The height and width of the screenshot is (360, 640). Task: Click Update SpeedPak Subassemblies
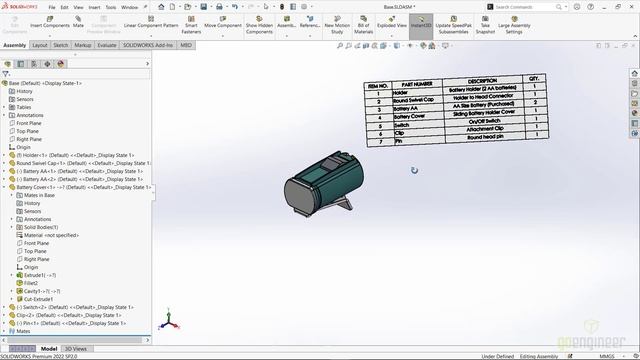click(453, 25)
